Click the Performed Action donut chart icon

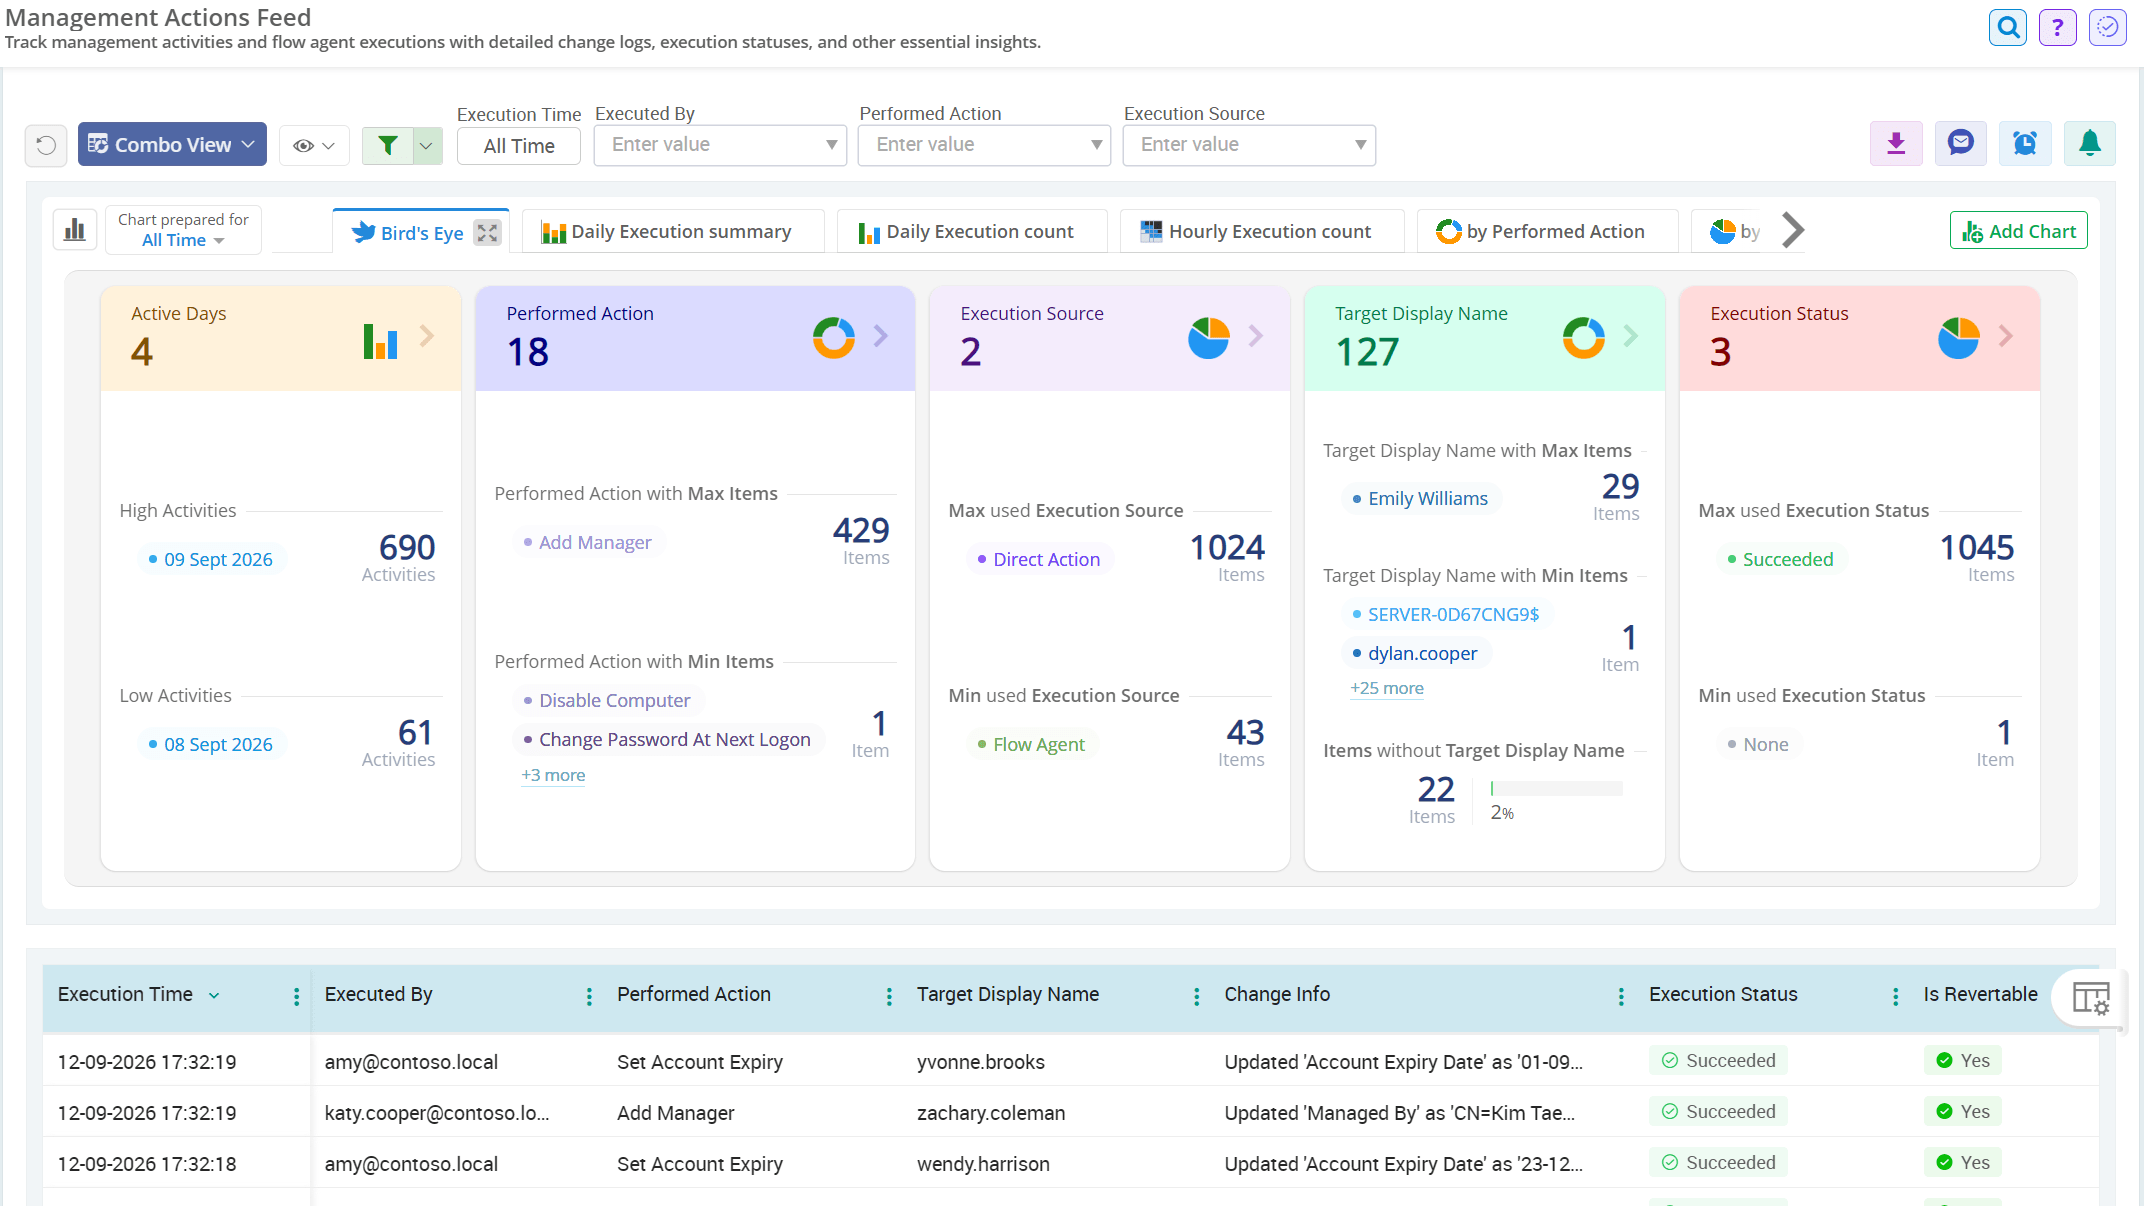click(833, 338)
